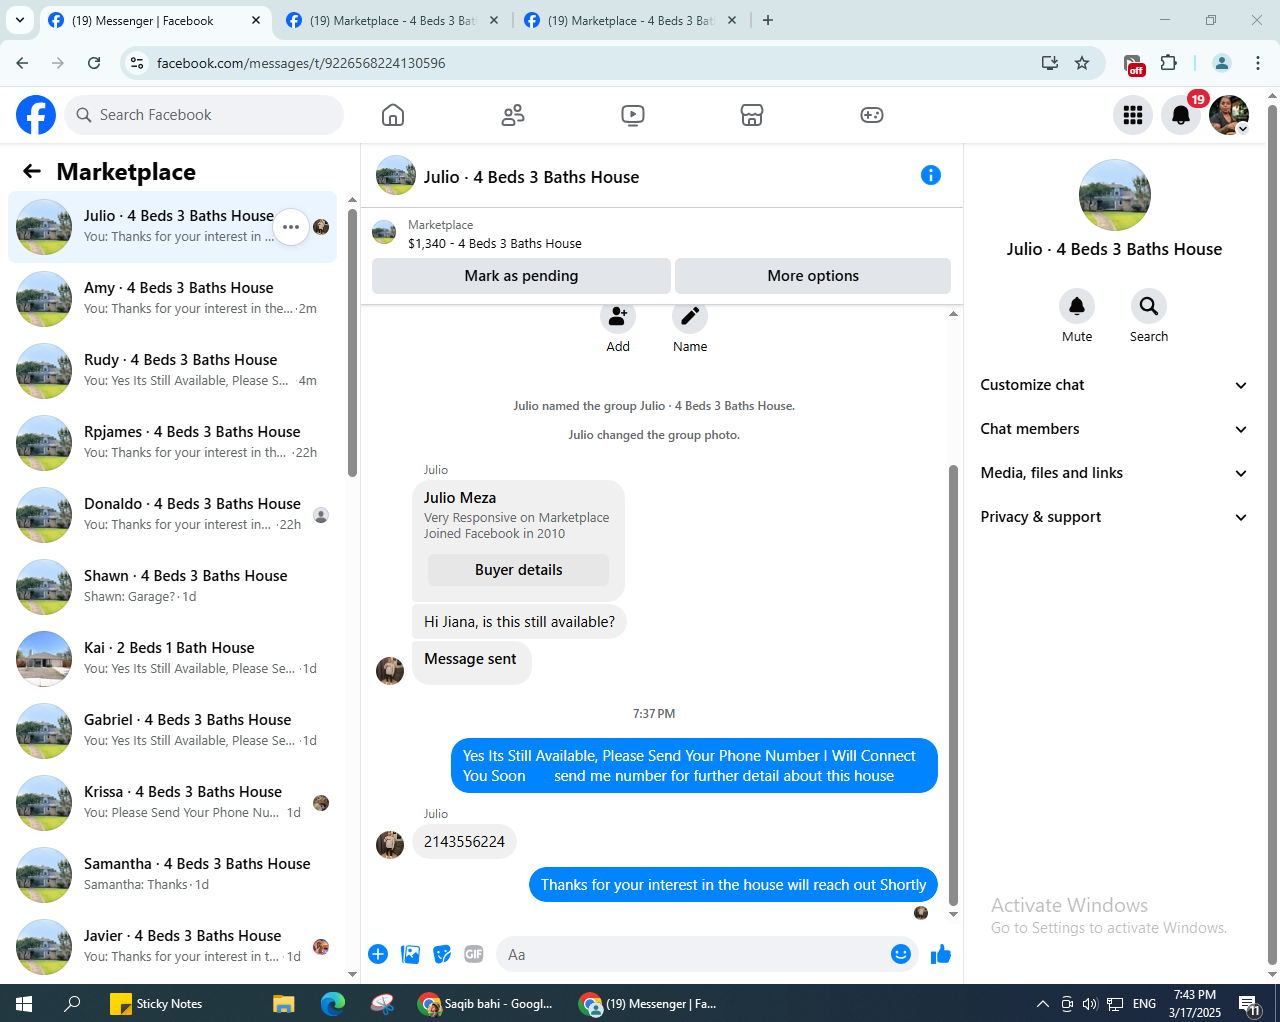Click More options button
The width and height of the screenshot is (1280, 1022).
point(813,276)
